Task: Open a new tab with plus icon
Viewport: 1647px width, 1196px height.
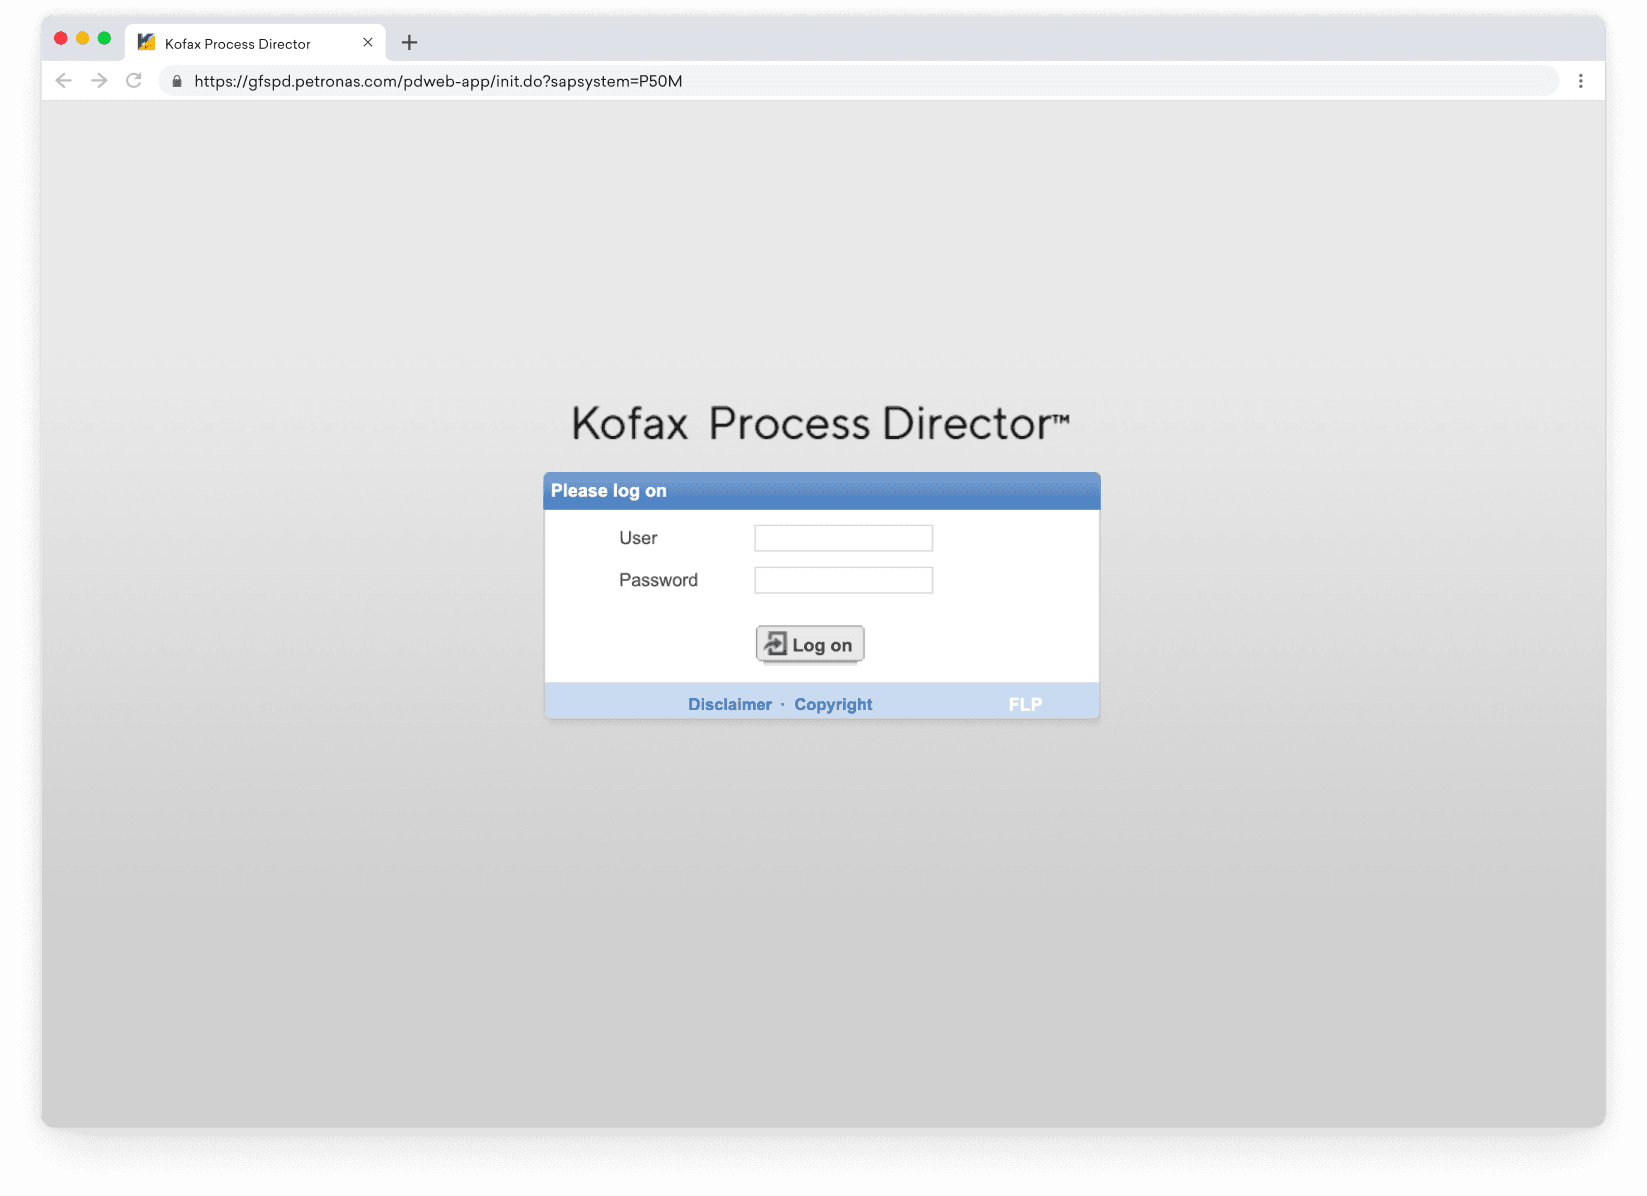Action: (409, 43)
